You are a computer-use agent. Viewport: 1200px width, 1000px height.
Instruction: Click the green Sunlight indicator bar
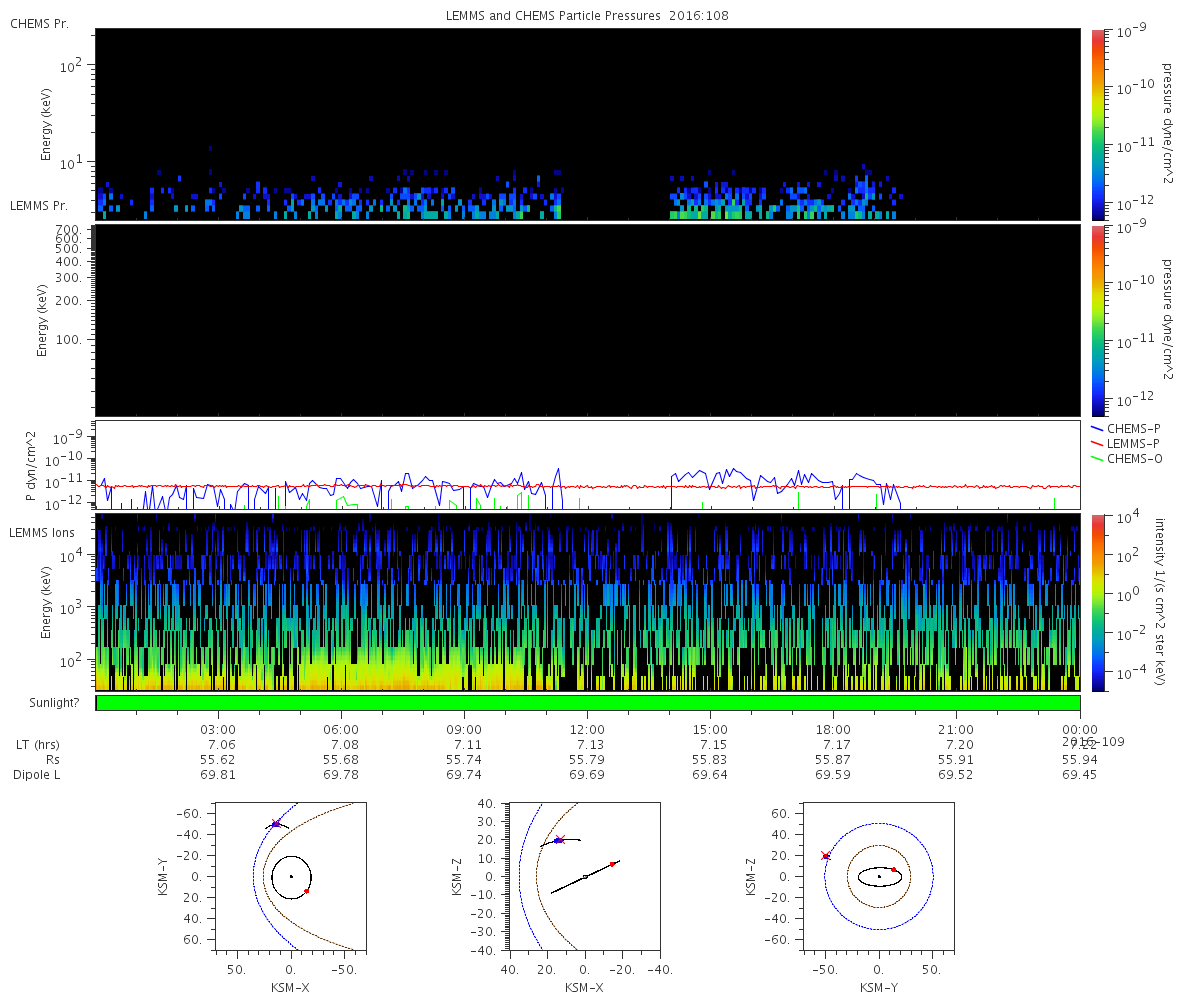pyautogui.click(x=588, y=703)
